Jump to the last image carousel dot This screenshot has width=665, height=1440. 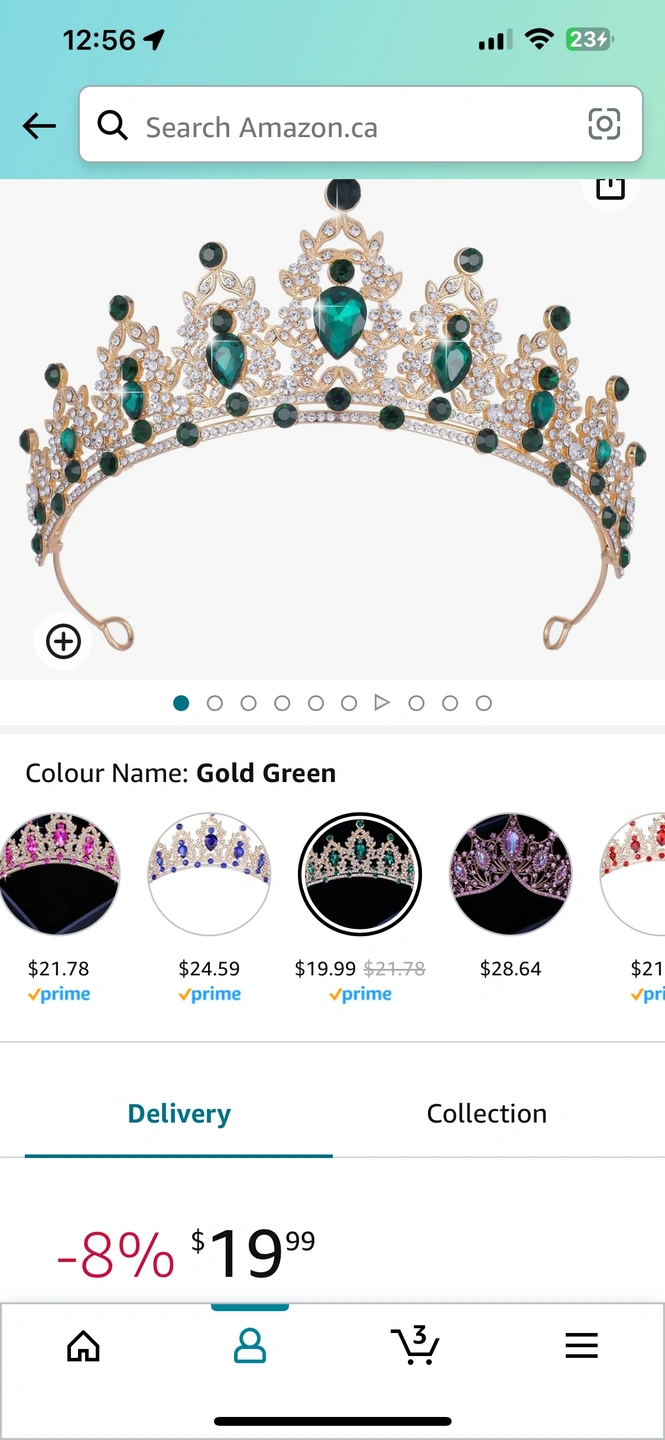coord(484,703)
